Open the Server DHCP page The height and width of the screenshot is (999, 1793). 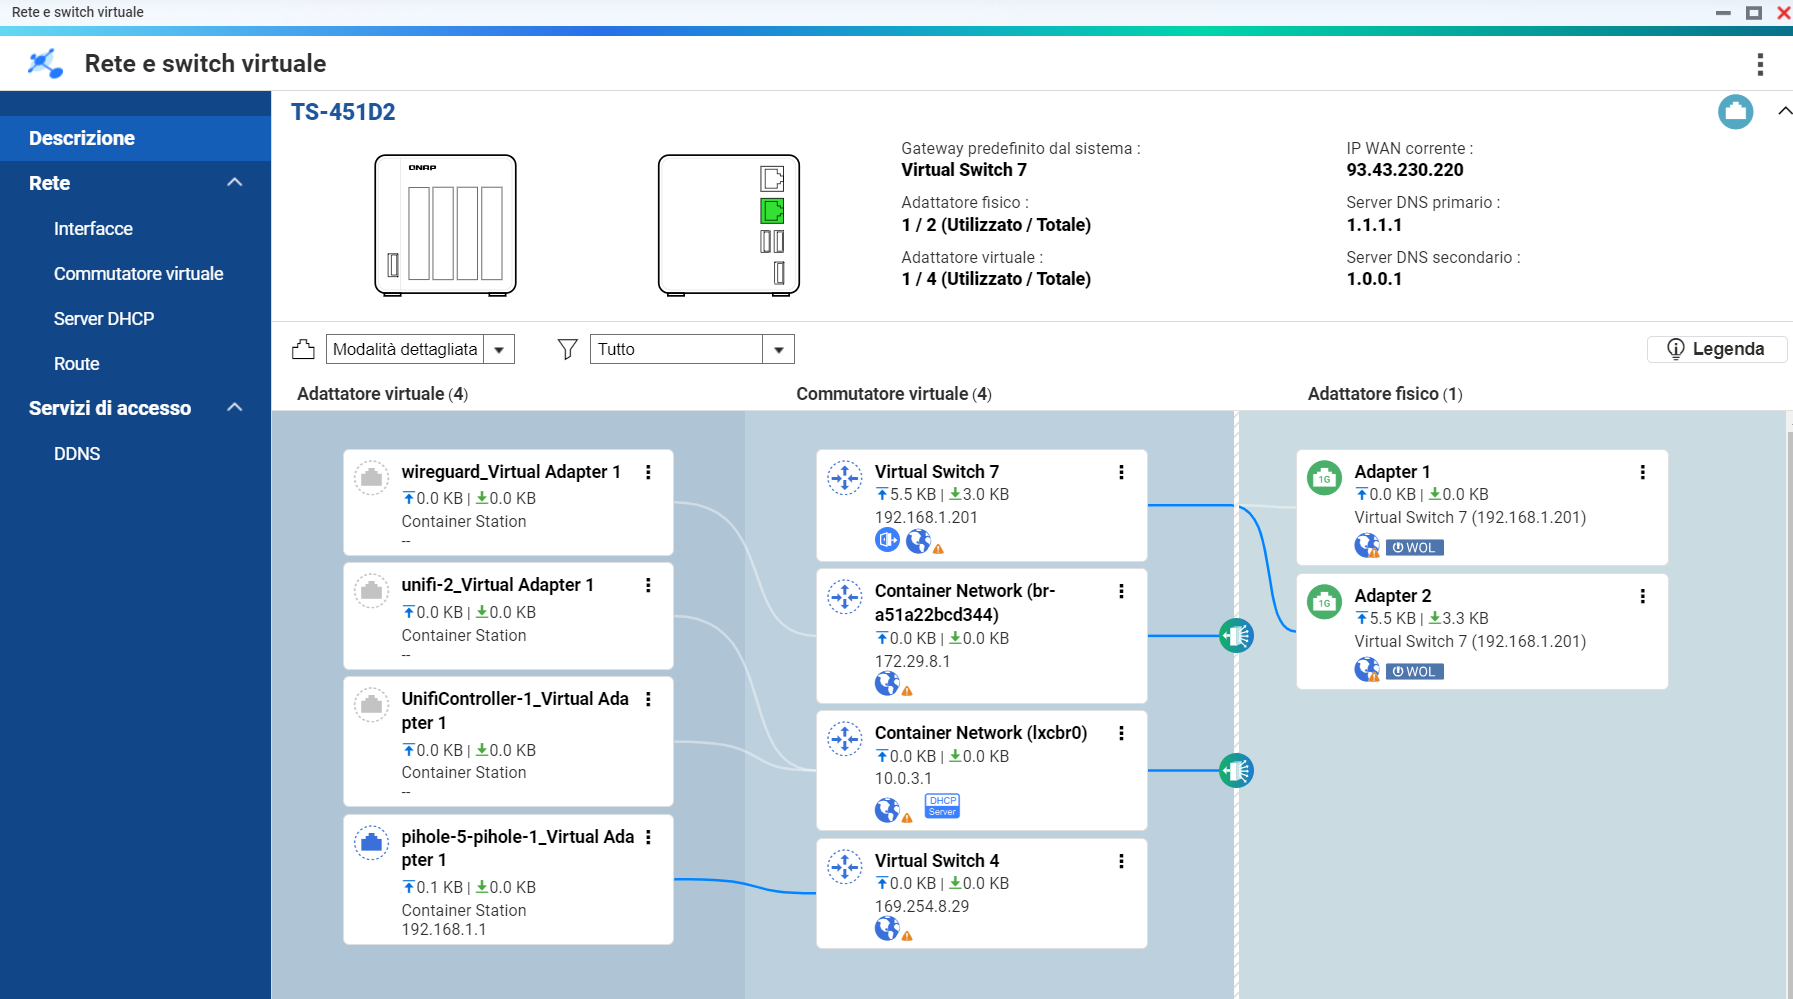click(104, 319)
